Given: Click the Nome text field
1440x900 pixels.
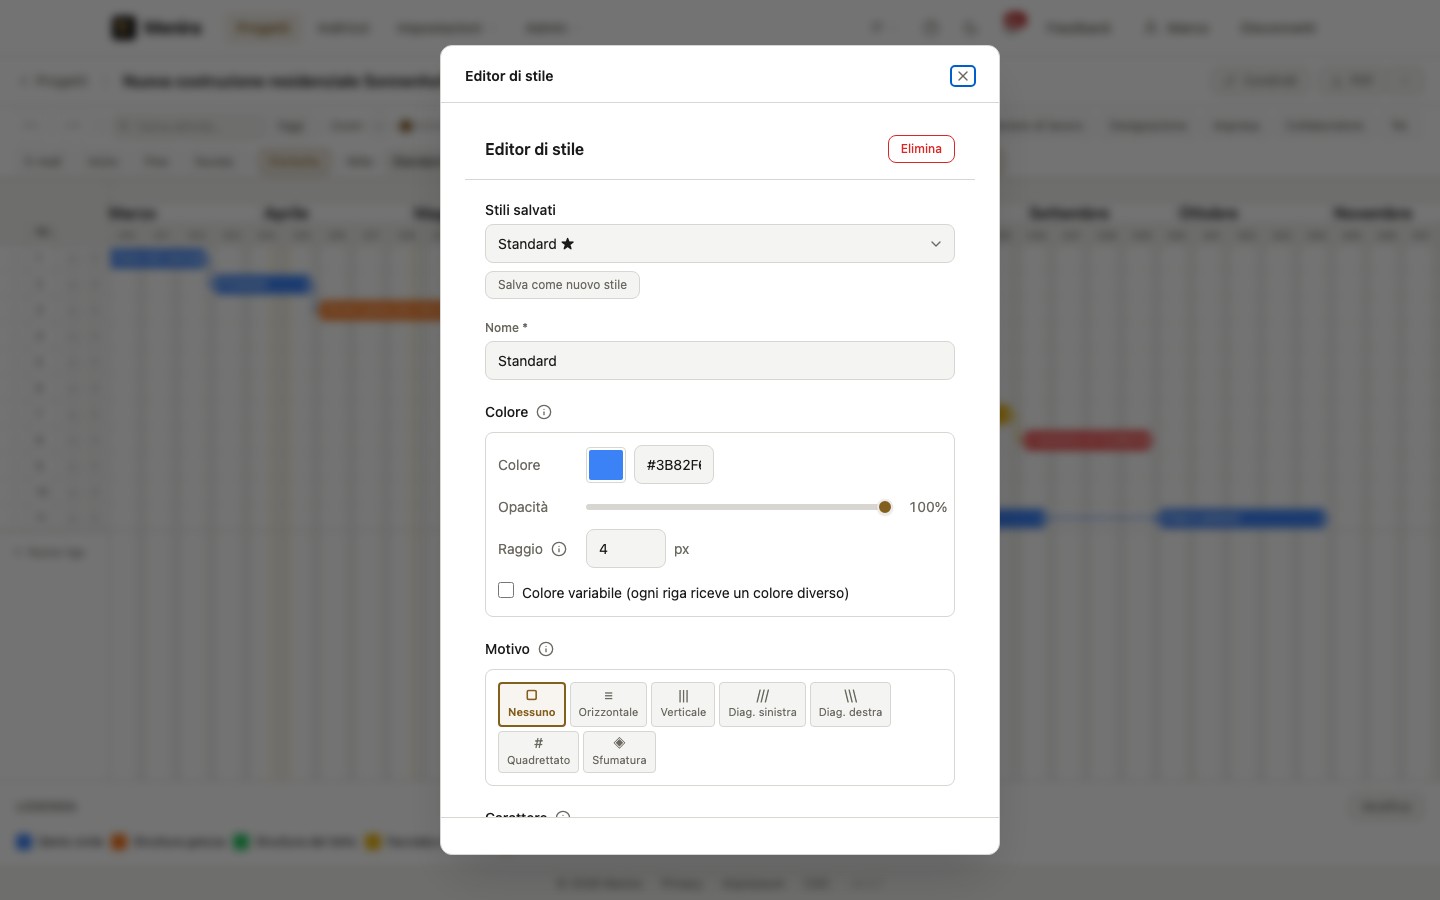Looking at the screenshot, I should (x=720, y=361).
